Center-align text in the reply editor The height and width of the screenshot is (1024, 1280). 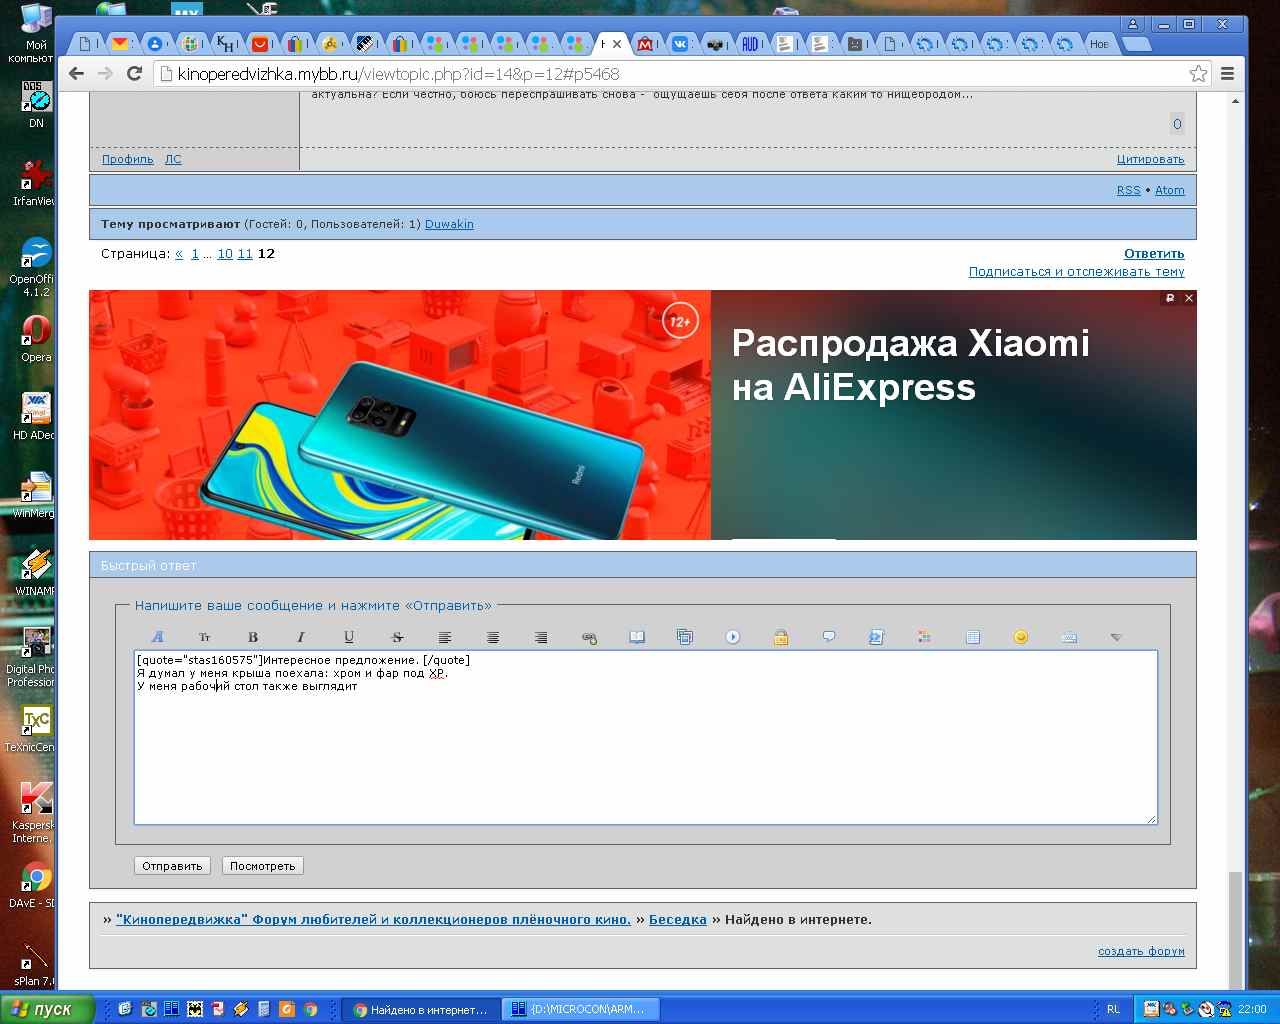[x=493, y=637]
